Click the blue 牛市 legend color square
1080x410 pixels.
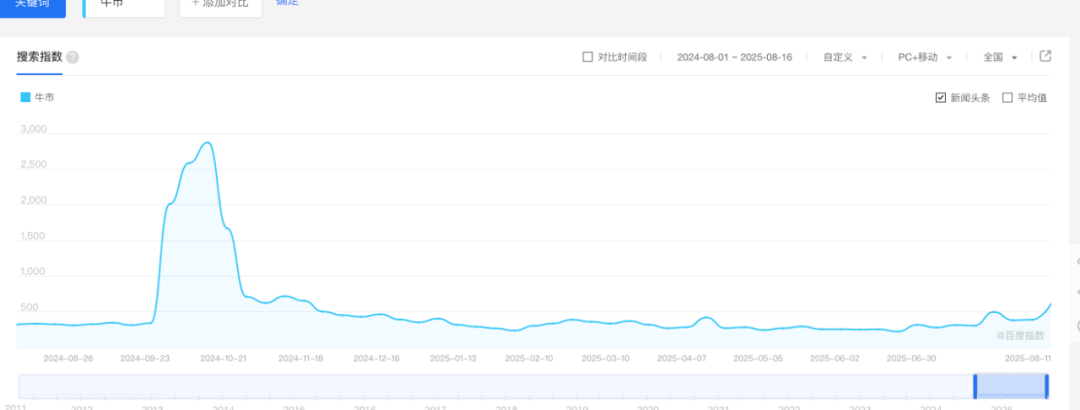(x=25, y=98)
